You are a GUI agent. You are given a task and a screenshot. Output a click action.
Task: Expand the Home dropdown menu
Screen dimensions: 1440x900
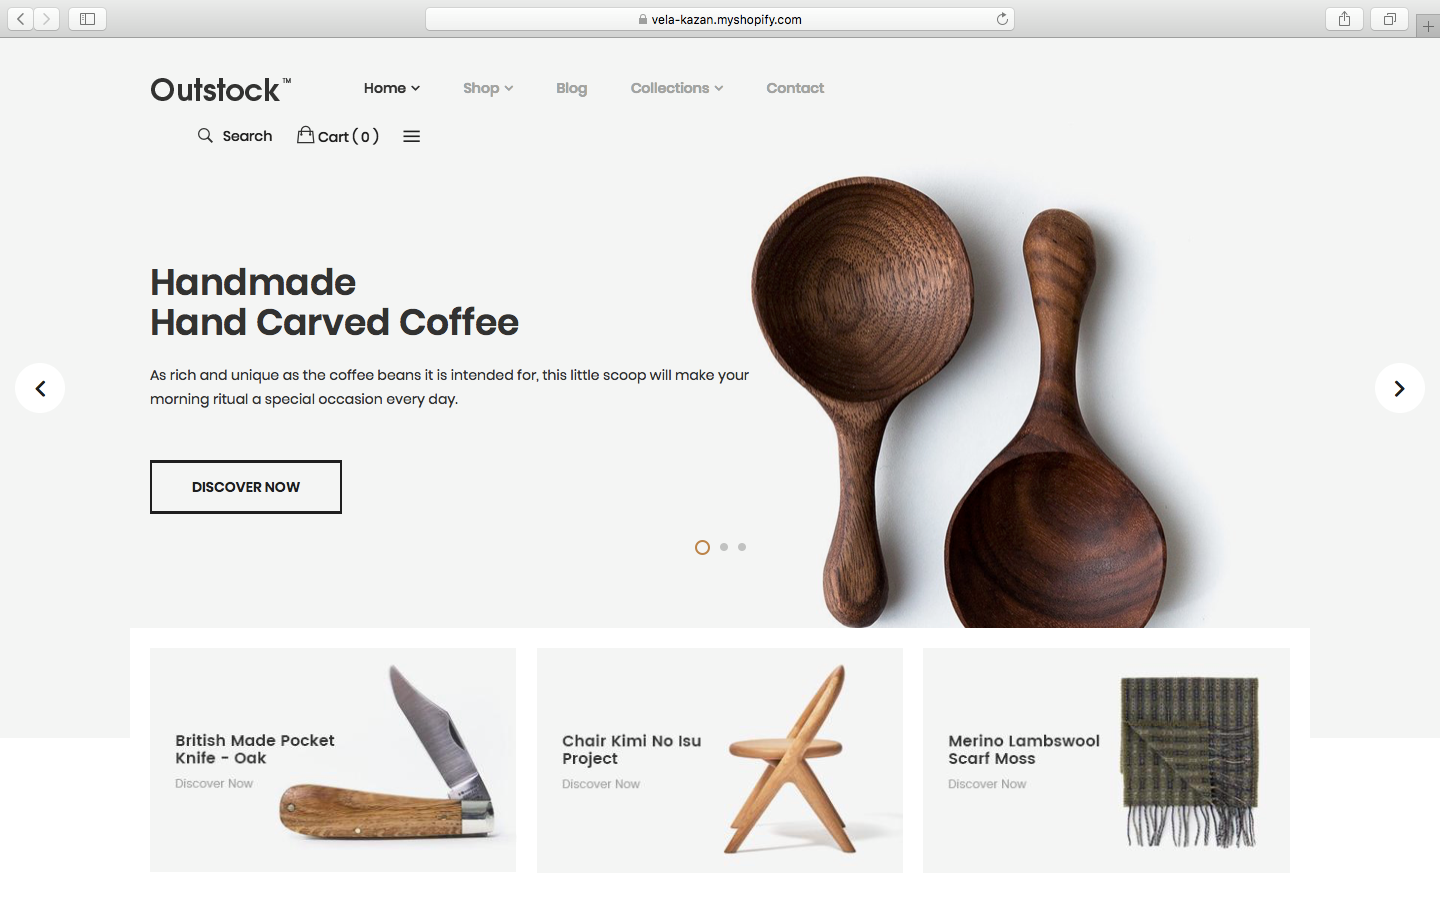point(392,88)
